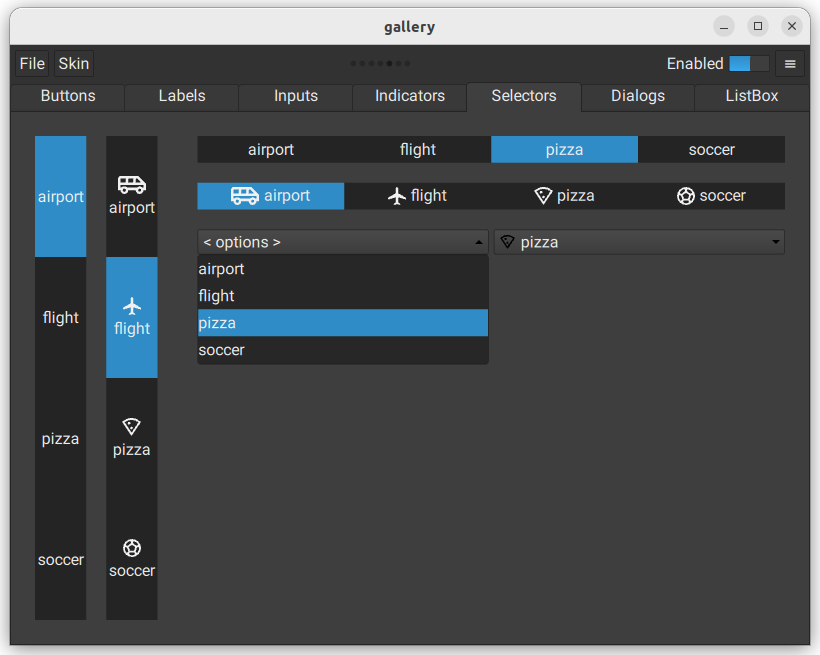Click the '< options >' combo box field

pos(343,242)
